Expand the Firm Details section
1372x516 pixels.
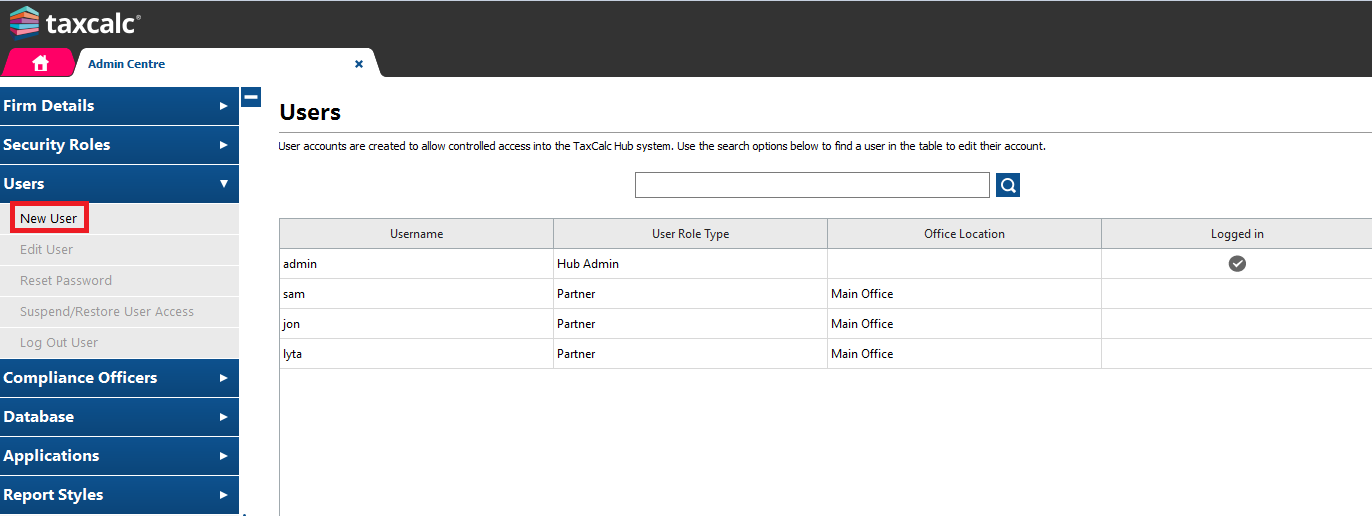pyautogui.click(x=119, y=106)
